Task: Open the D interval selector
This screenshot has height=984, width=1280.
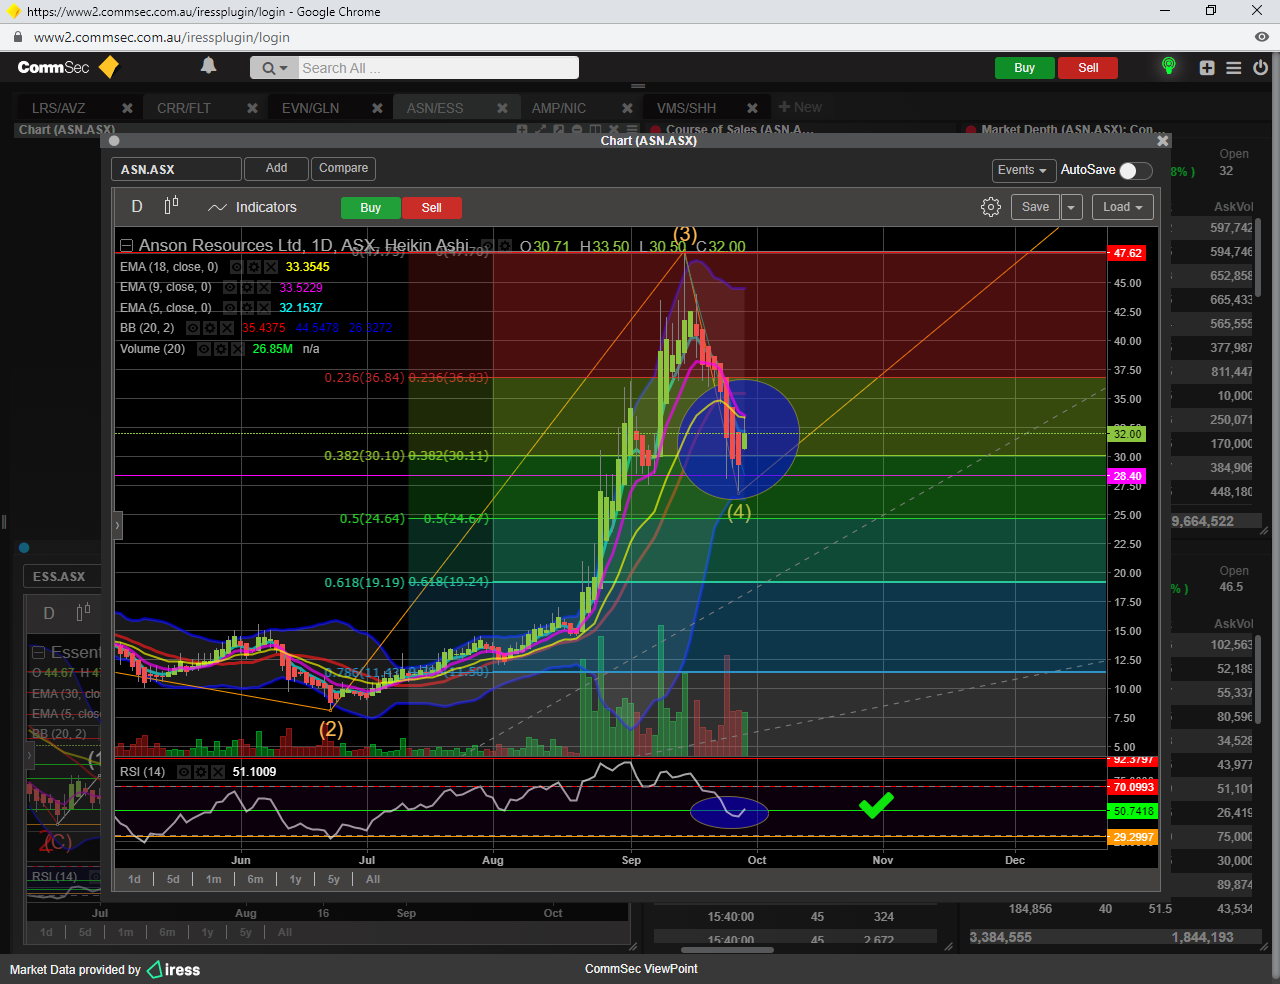Action: (137, 207)
